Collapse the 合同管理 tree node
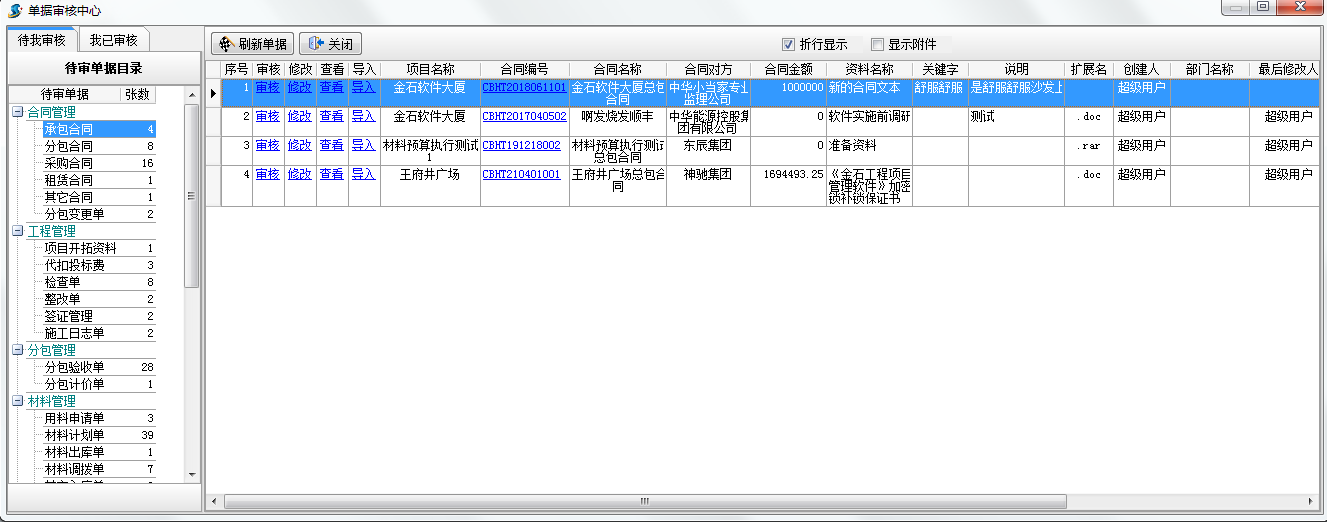This screenshot has width=1327, height=522. click(18, 112)
